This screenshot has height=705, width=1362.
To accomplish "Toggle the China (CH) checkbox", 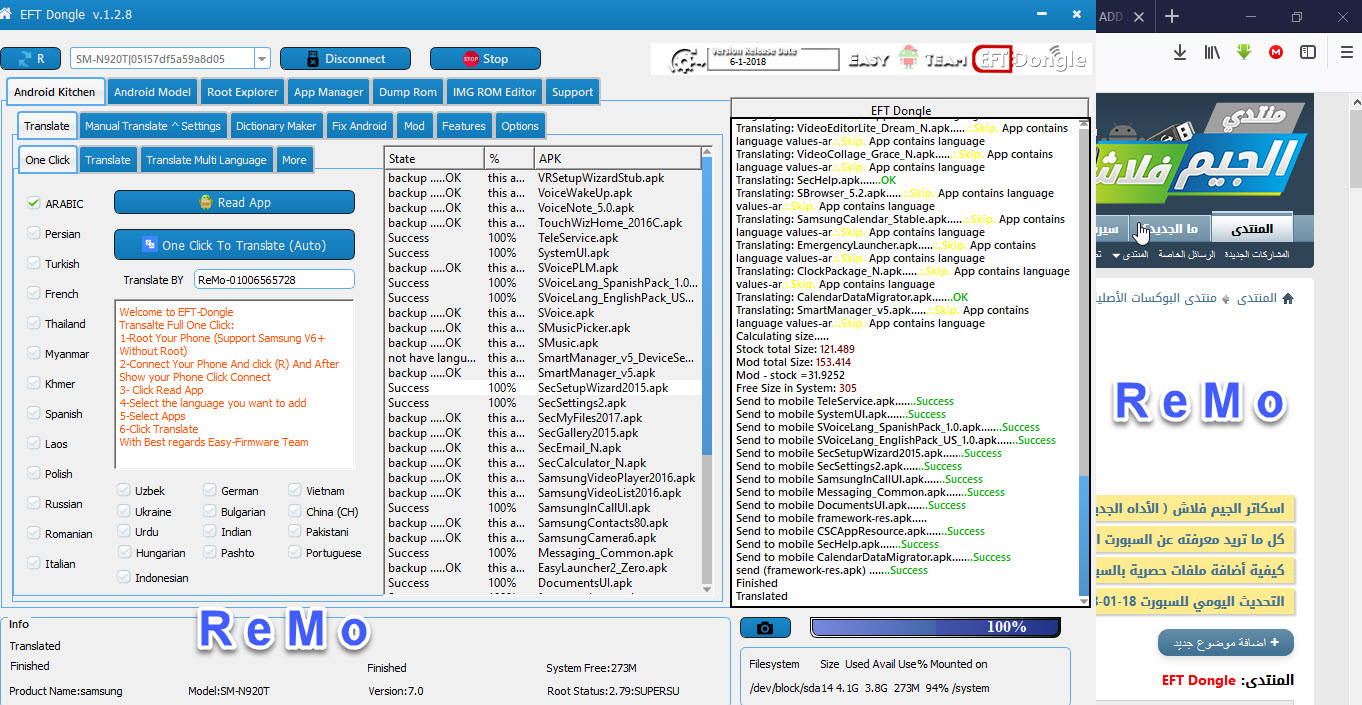I will [x=296, y=511].
